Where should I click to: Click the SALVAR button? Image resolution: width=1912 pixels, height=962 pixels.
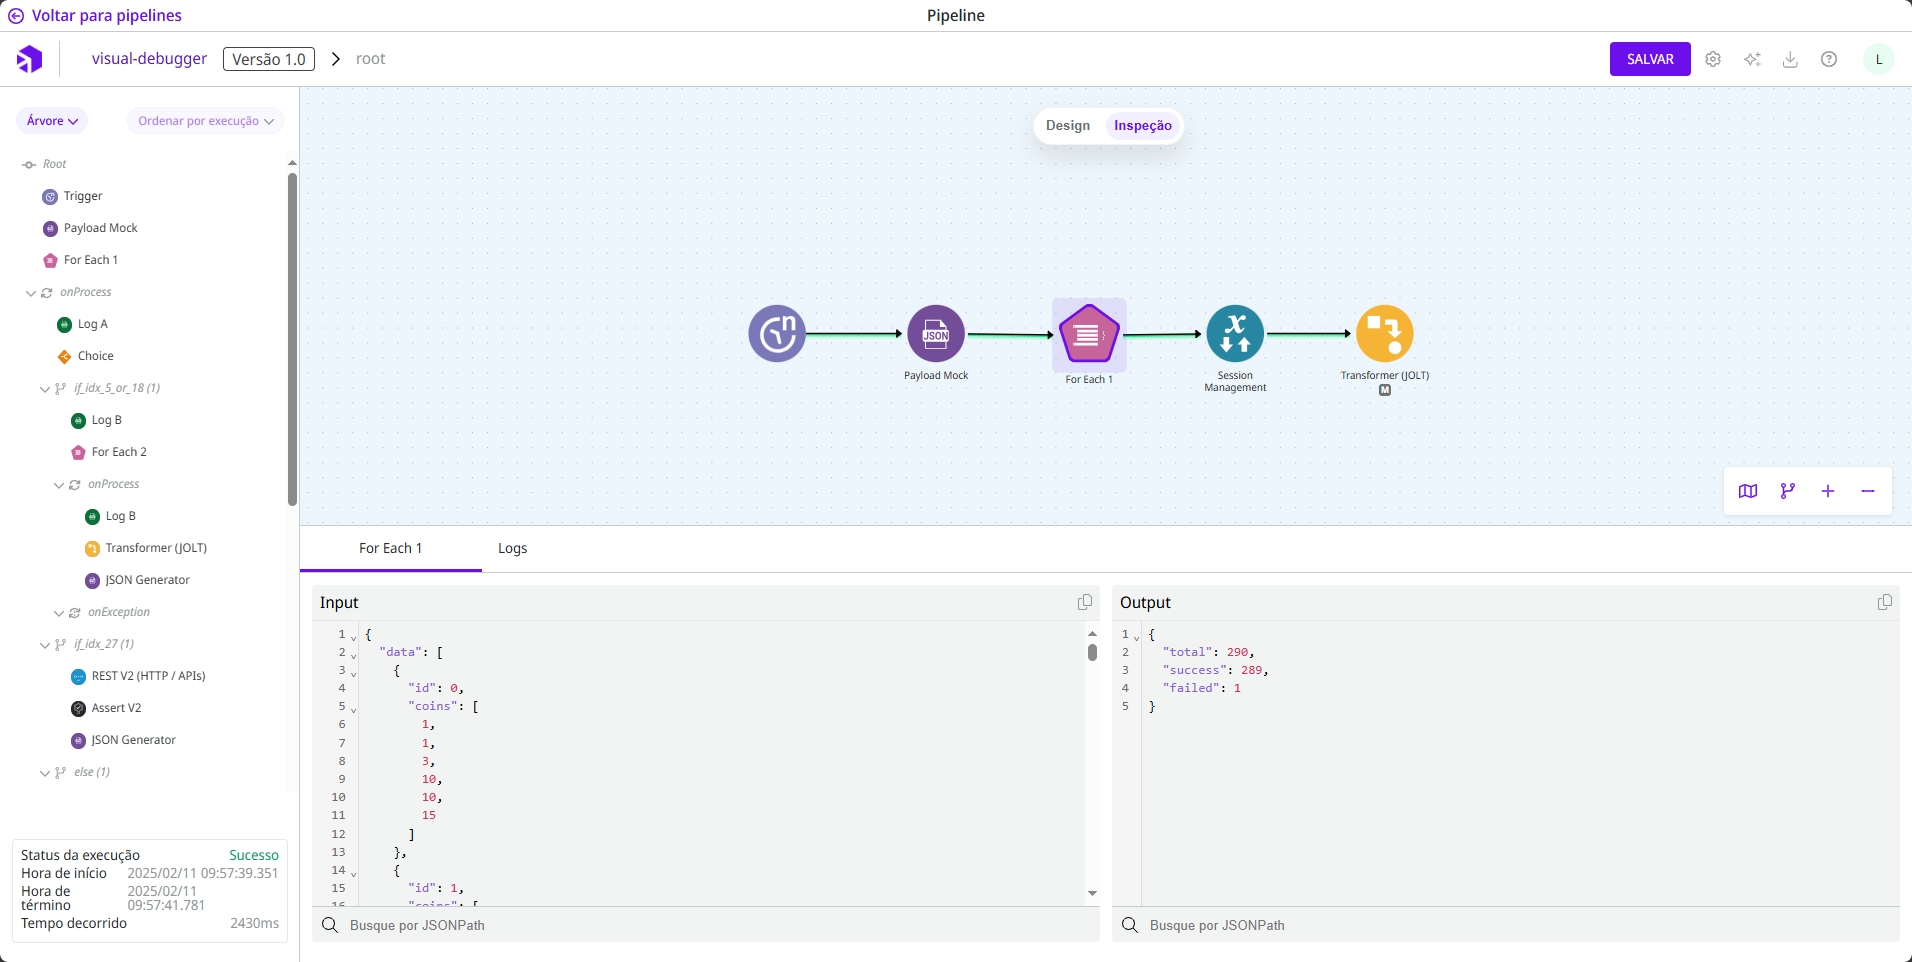pyautogui.click(x=1649, y=59)
